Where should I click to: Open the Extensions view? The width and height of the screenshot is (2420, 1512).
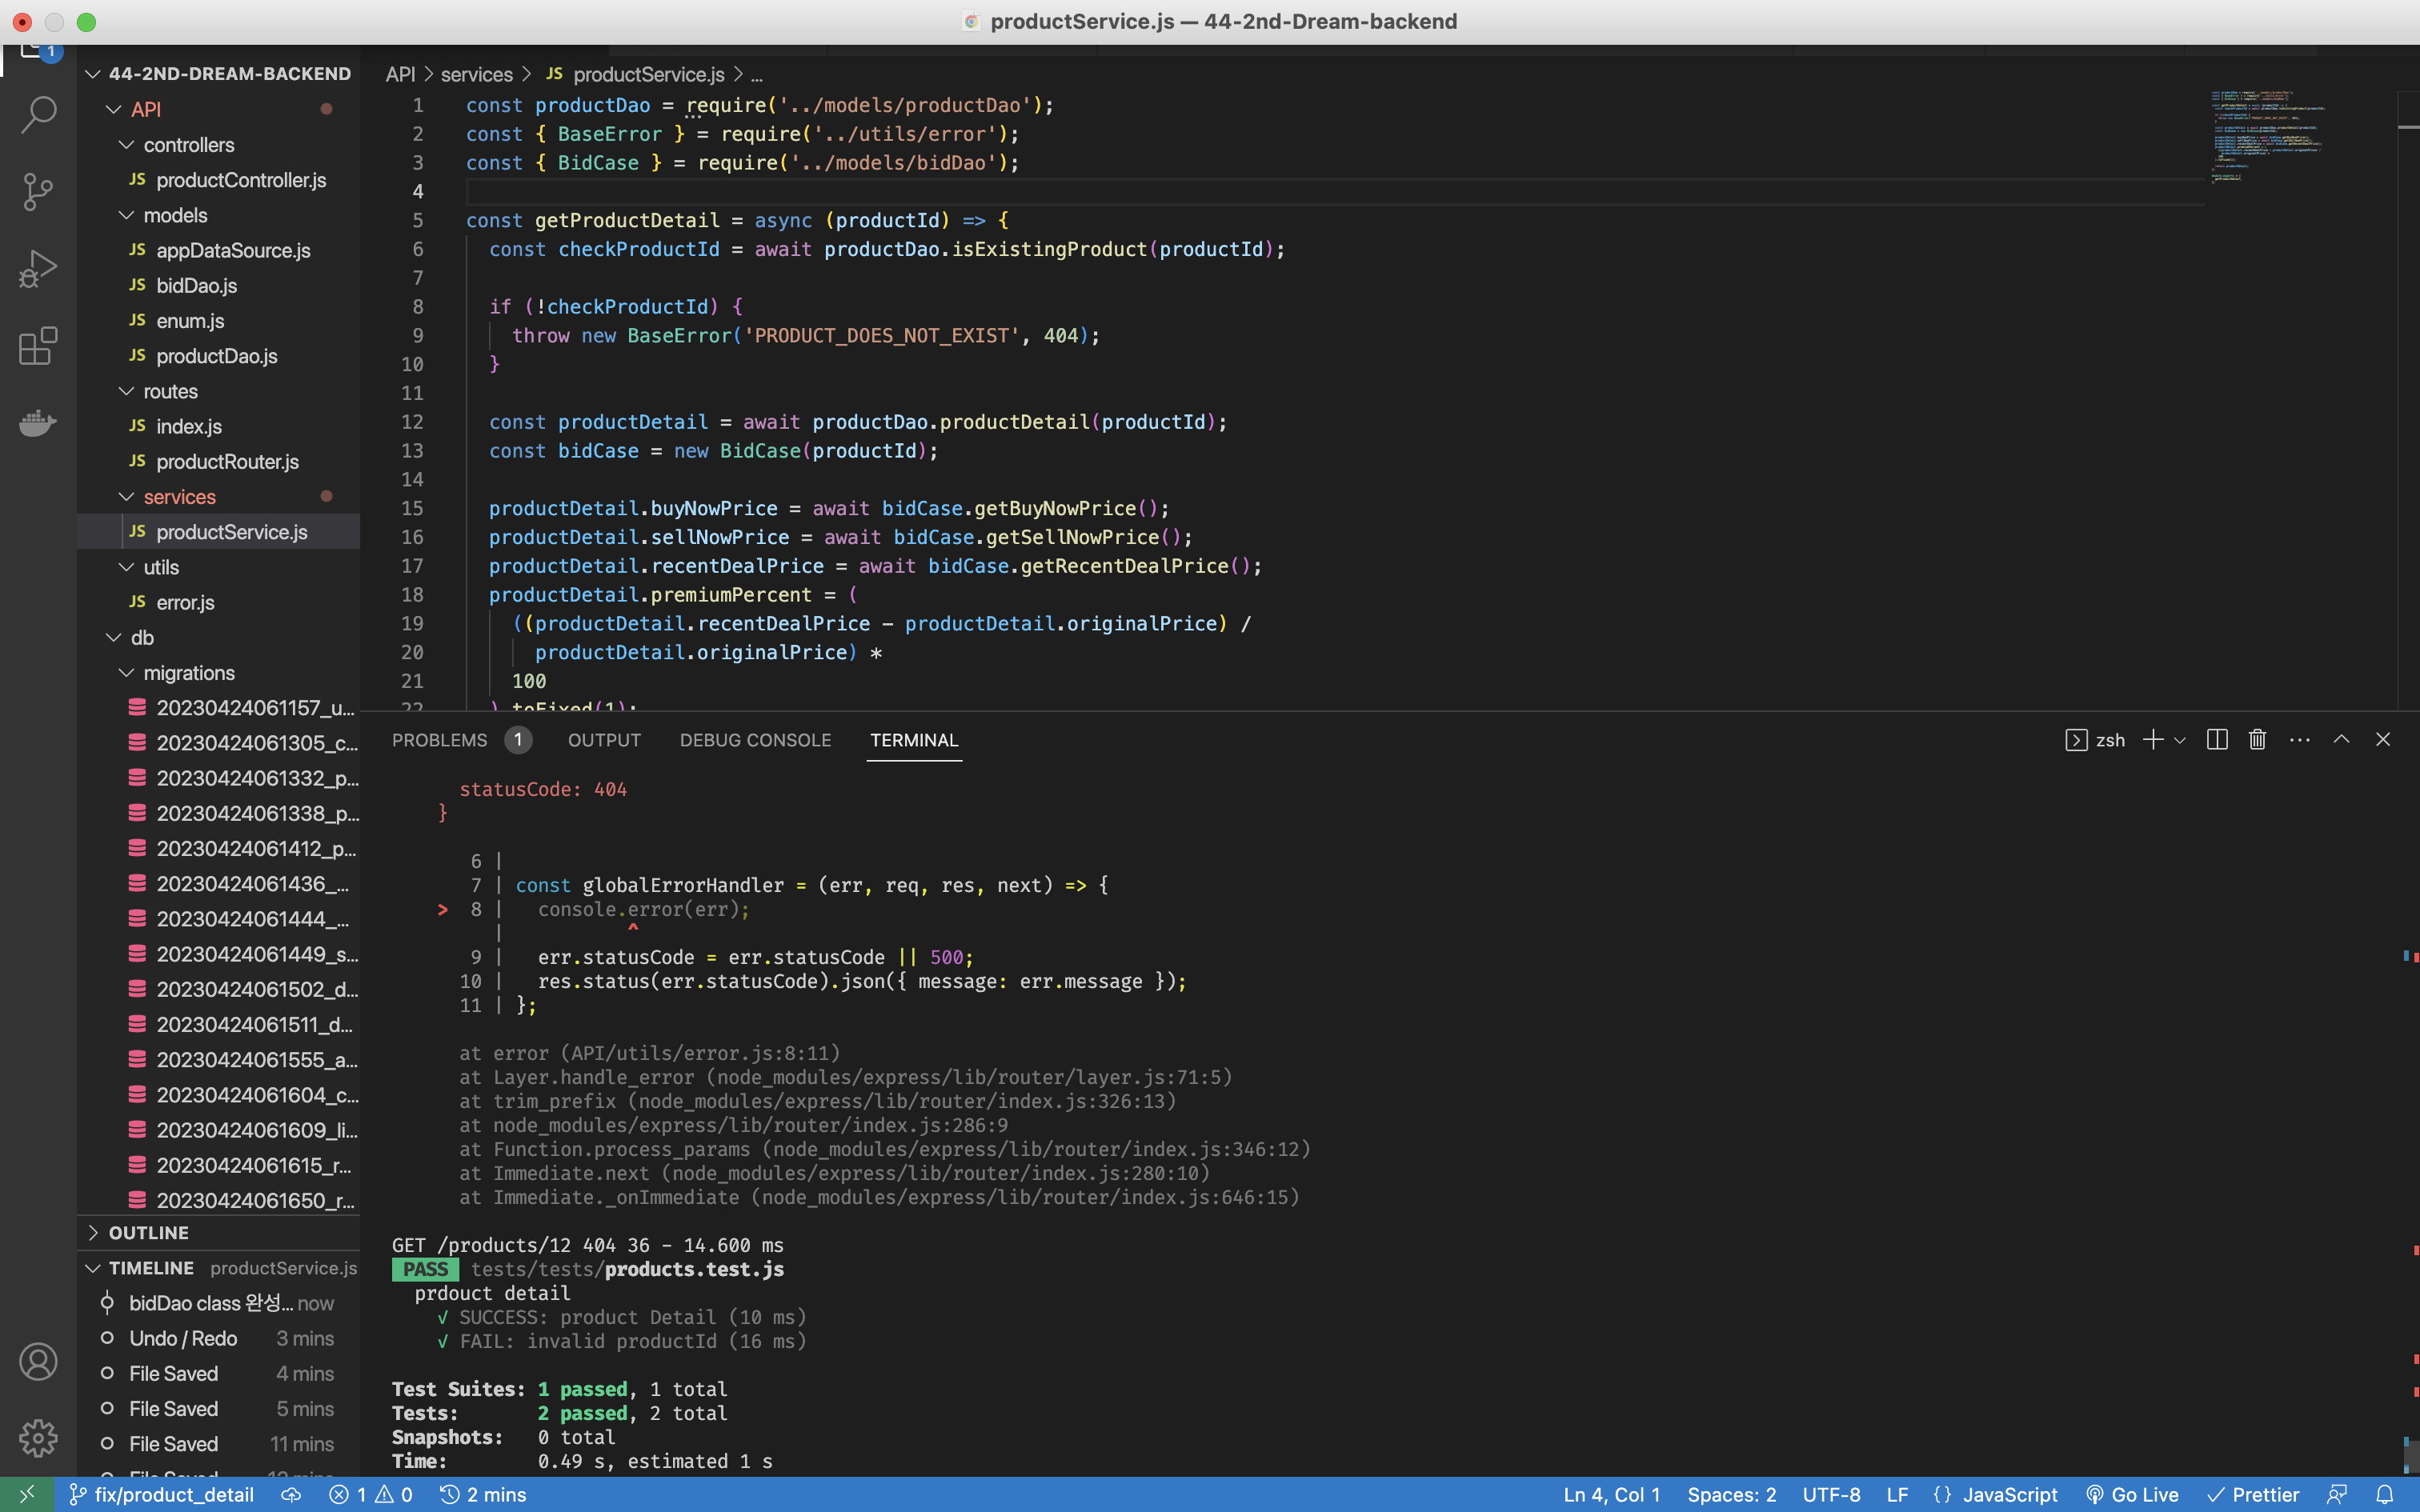click(38, 346)
